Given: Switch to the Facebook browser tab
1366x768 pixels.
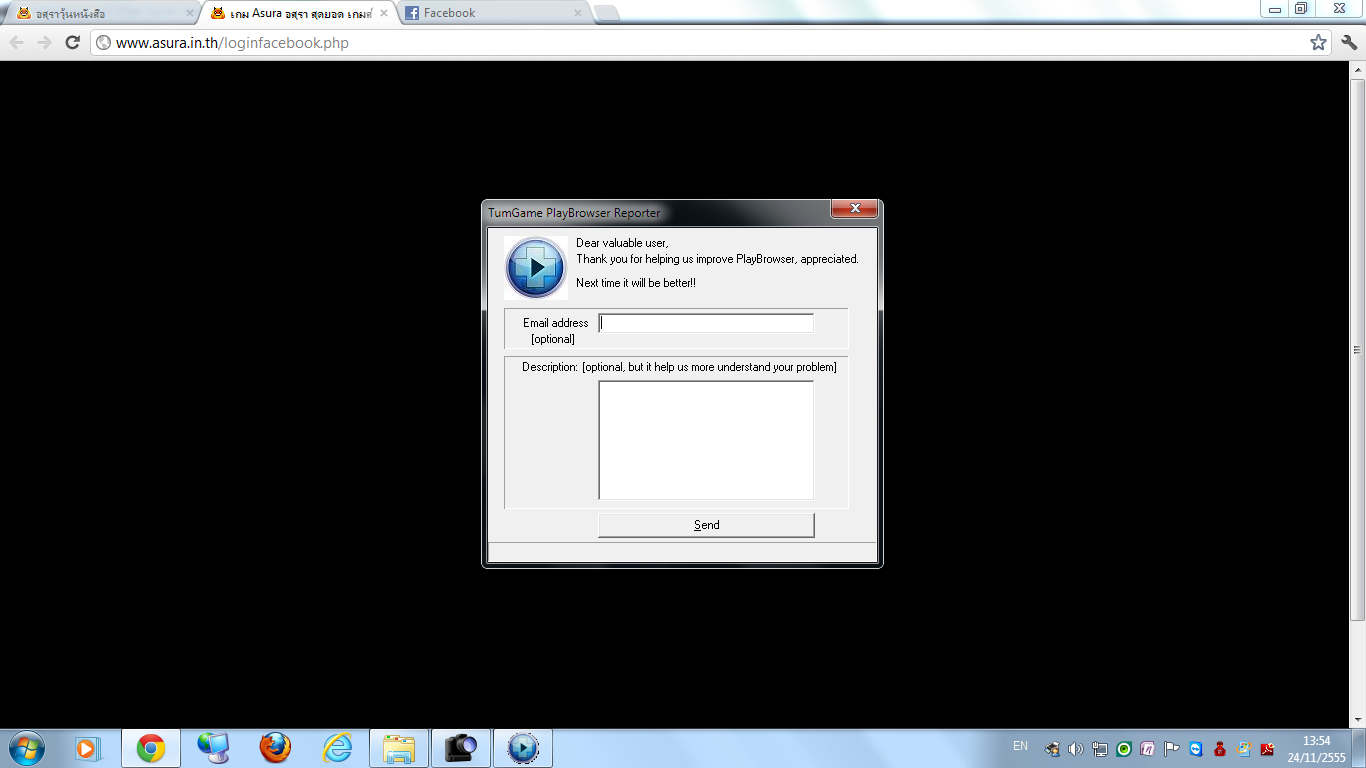Looking at the screenshot, I should click(x=494, y=13).
